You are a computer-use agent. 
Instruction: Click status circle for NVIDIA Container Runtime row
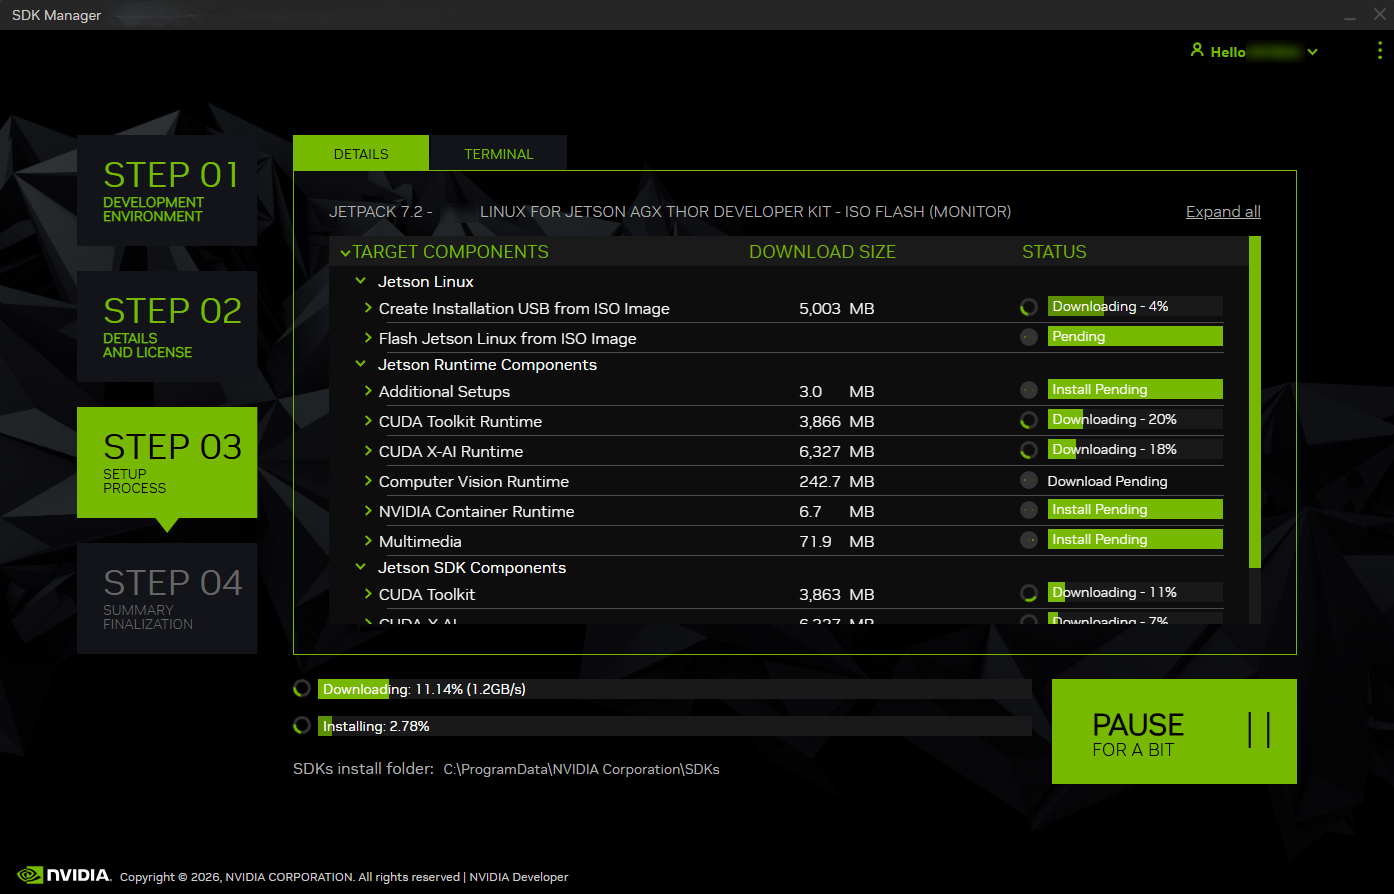pyautogui.click(x=1028, y=510)
